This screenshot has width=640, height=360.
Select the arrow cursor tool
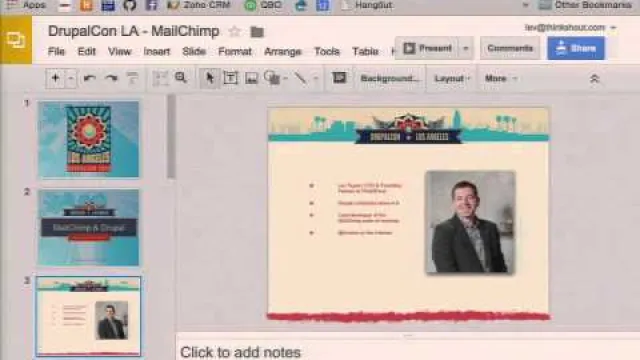[210, 78]
